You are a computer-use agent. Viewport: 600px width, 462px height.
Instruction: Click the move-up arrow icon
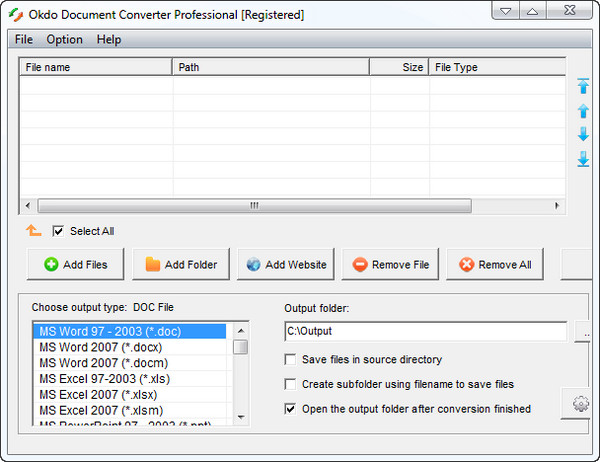[x=583, y=111]
